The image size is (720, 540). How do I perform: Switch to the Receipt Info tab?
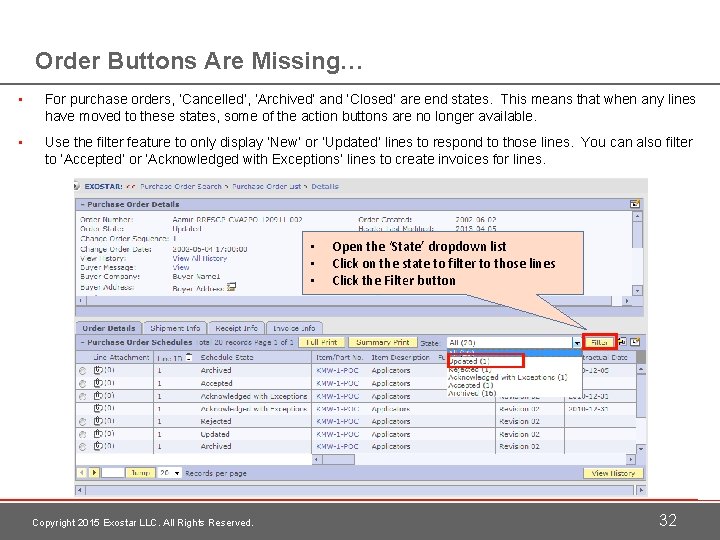(236, 328)
